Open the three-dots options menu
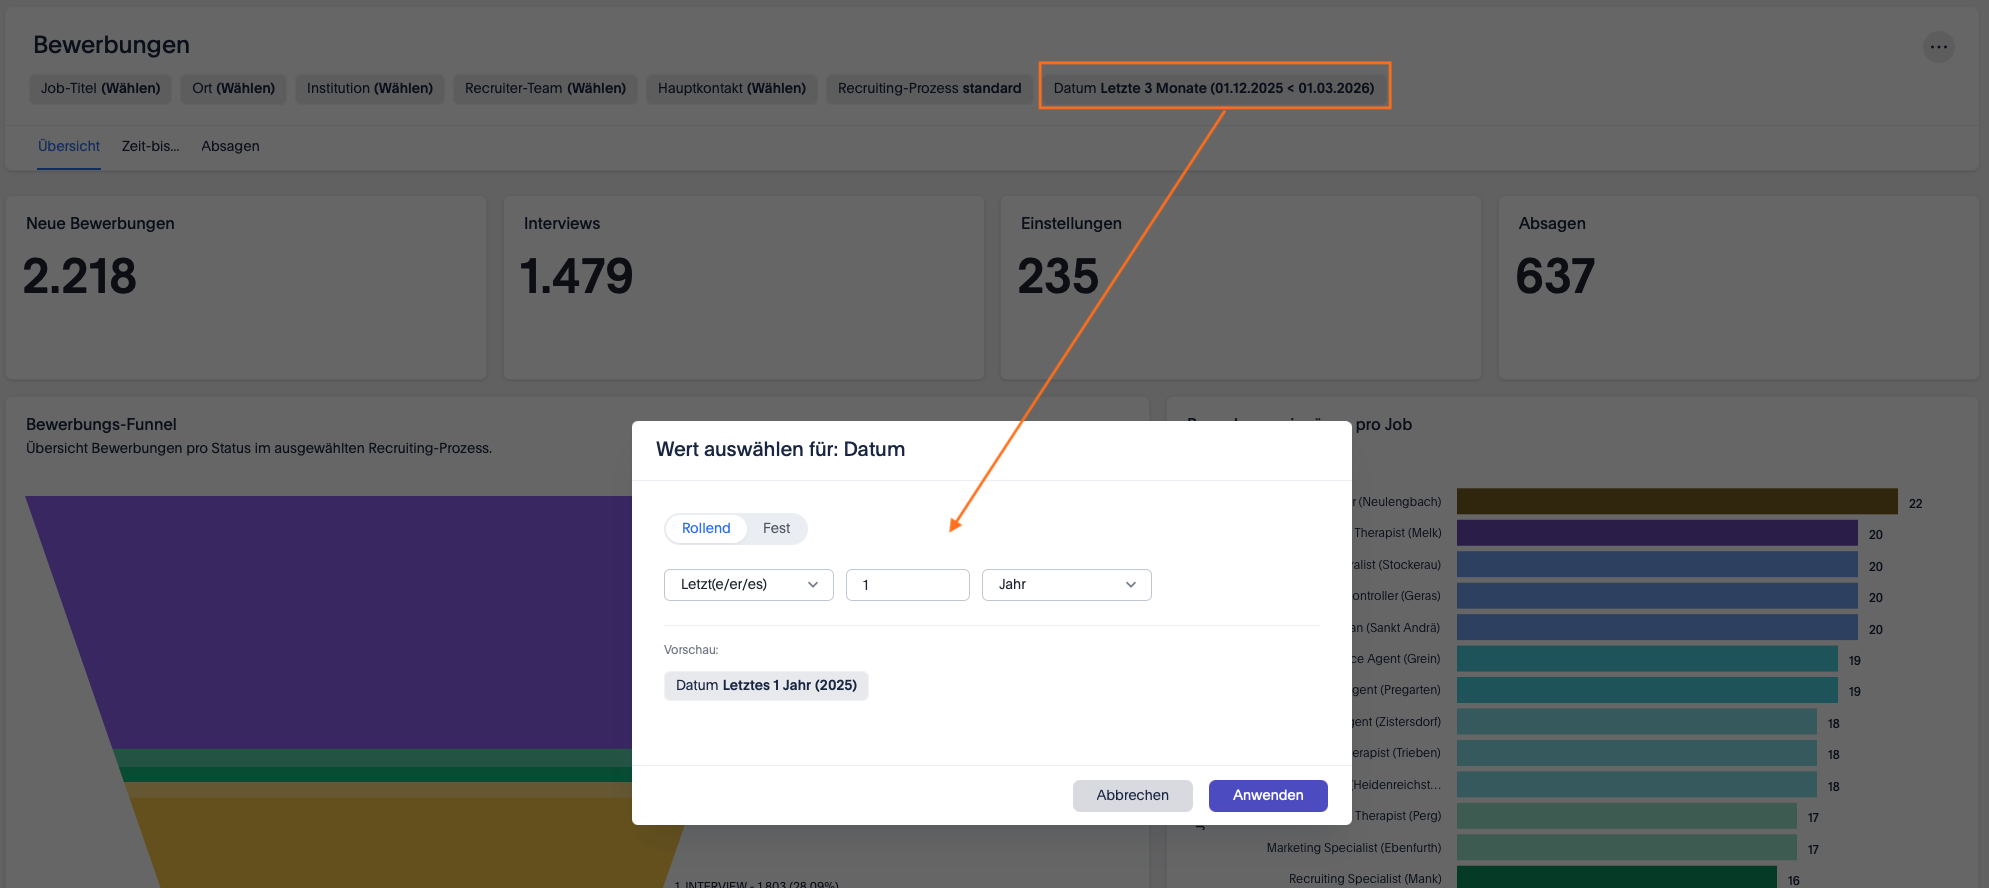Screen dimensions: 1989x888 click(1938, 47)
